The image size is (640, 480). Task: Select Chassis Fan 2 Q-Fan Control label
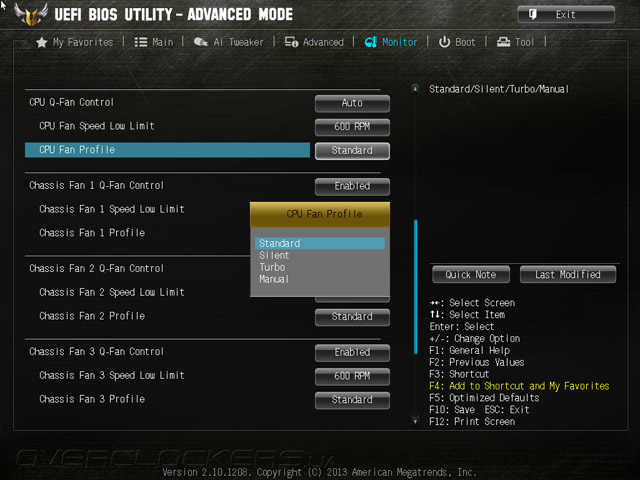coord(96,269)
